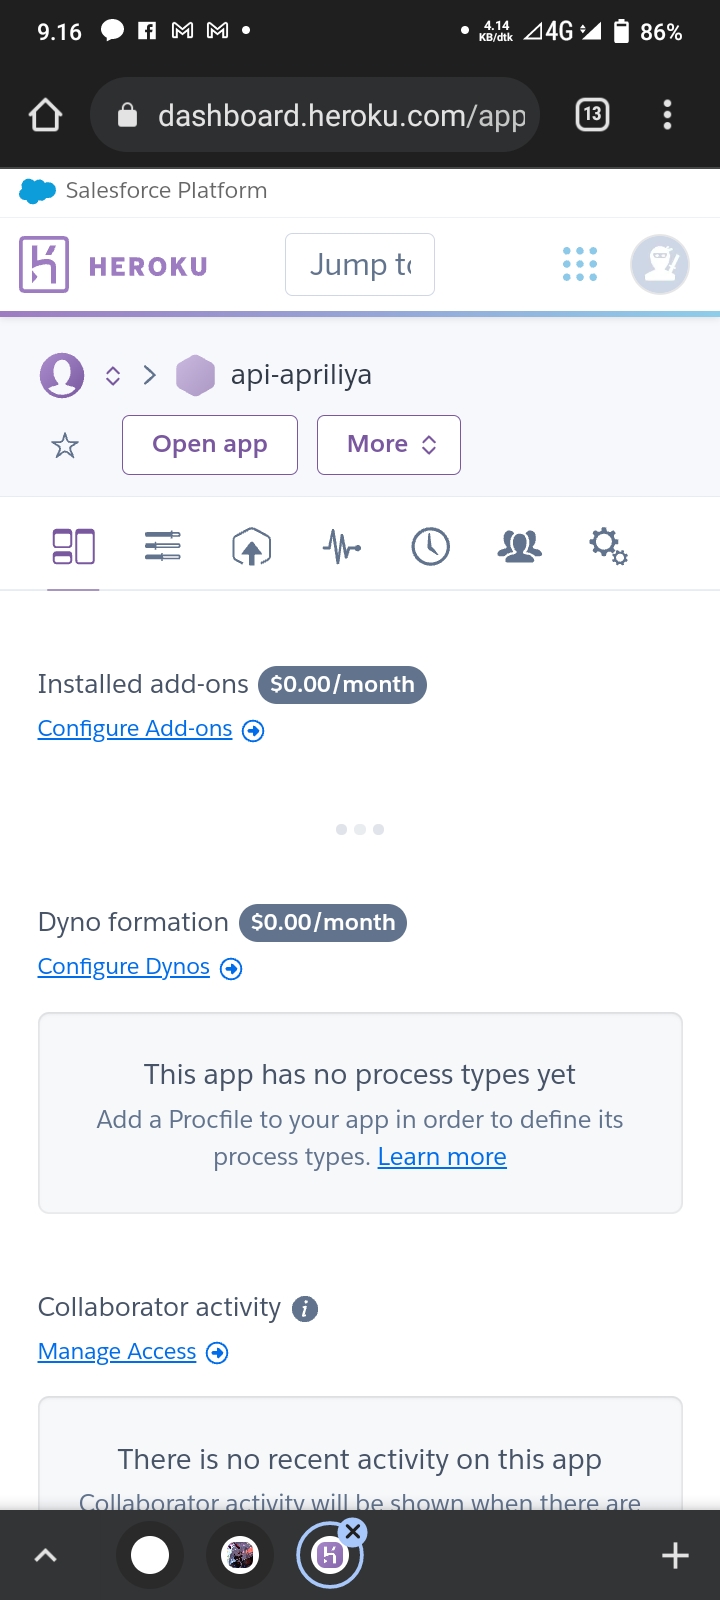Tap the 4G signal status icon
Image resolution: width=720 pixels, height=1600 pixels.
coord(562,32)
